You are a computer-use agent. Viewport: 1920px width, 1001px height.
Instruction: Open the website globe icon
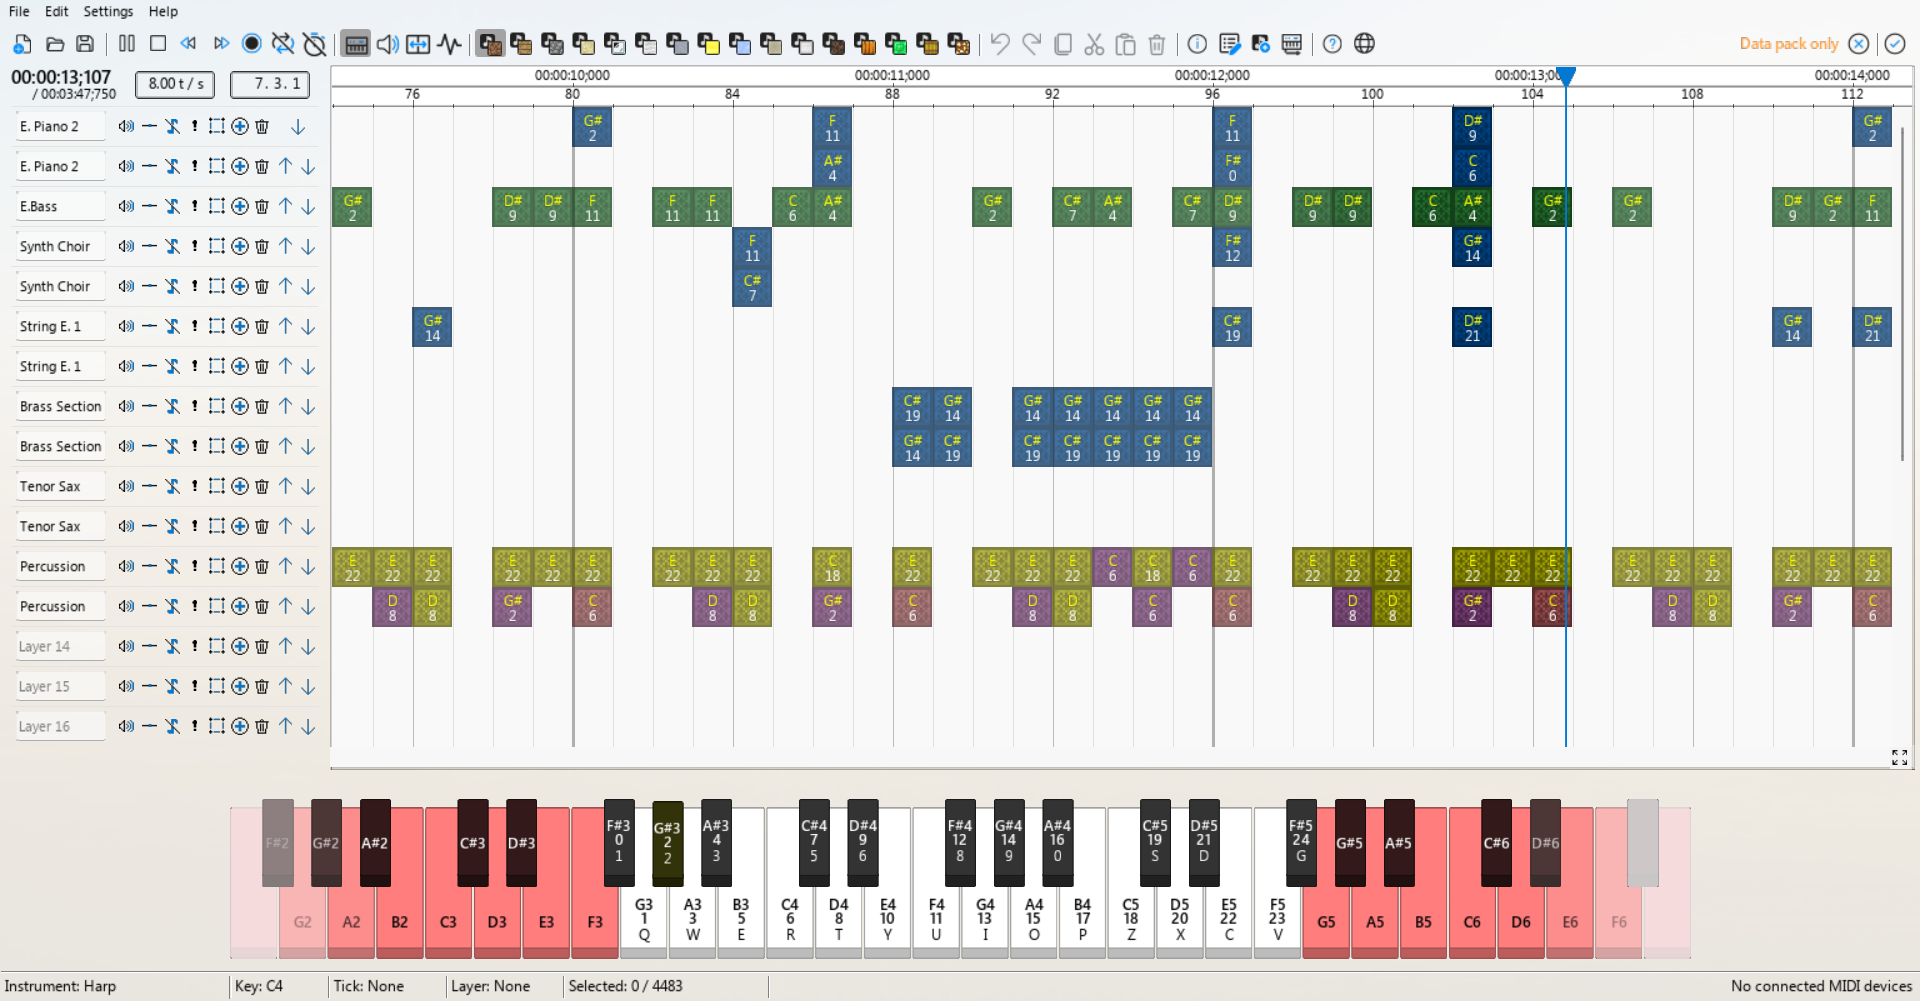[1364, 44]
